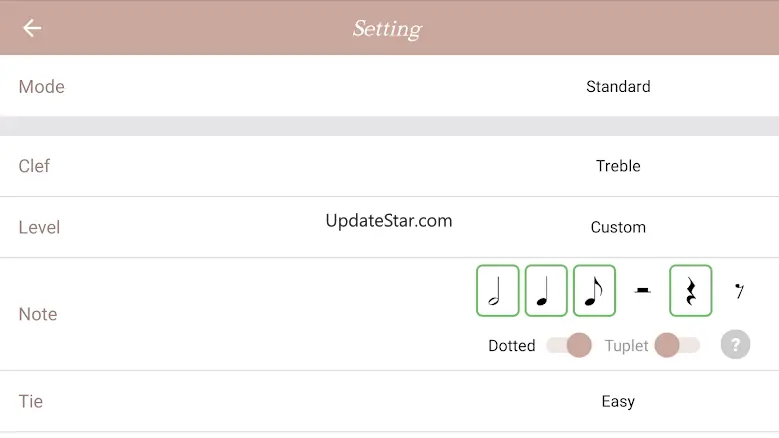Change the Standard mode value
The image size is (779, 438).
[618, 86]
